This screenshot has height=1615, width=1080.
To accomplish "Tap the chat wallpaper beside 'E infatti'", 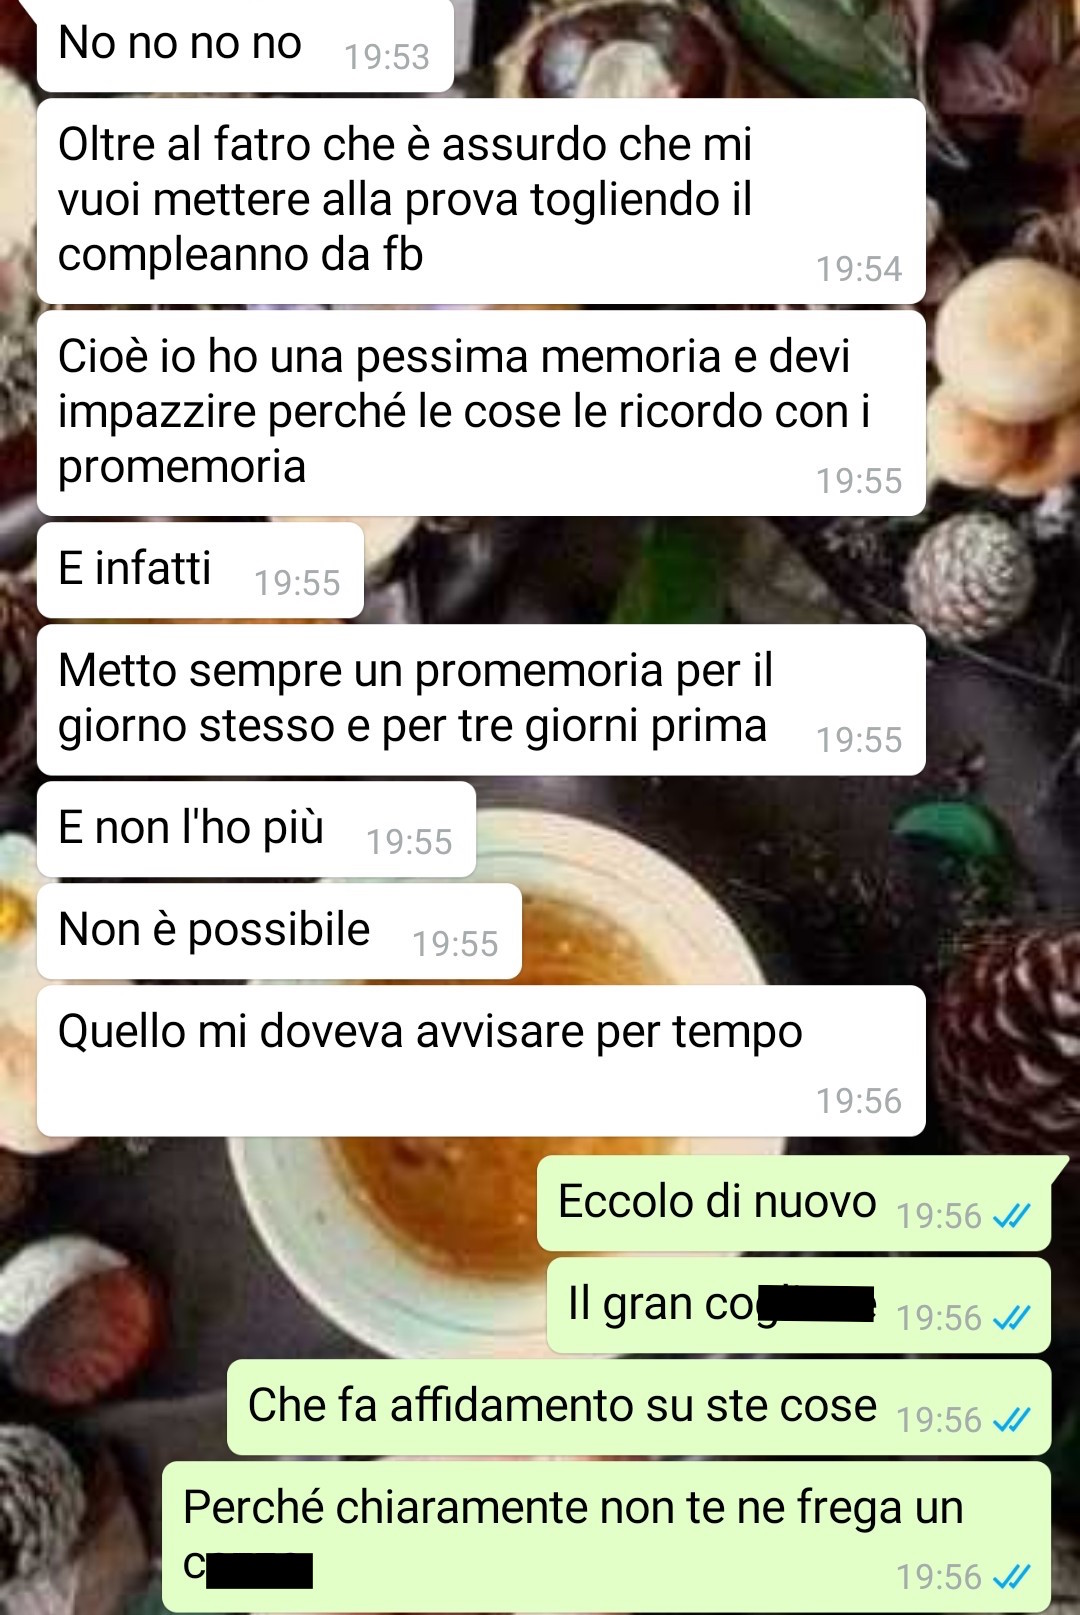I will coord(640,570).
